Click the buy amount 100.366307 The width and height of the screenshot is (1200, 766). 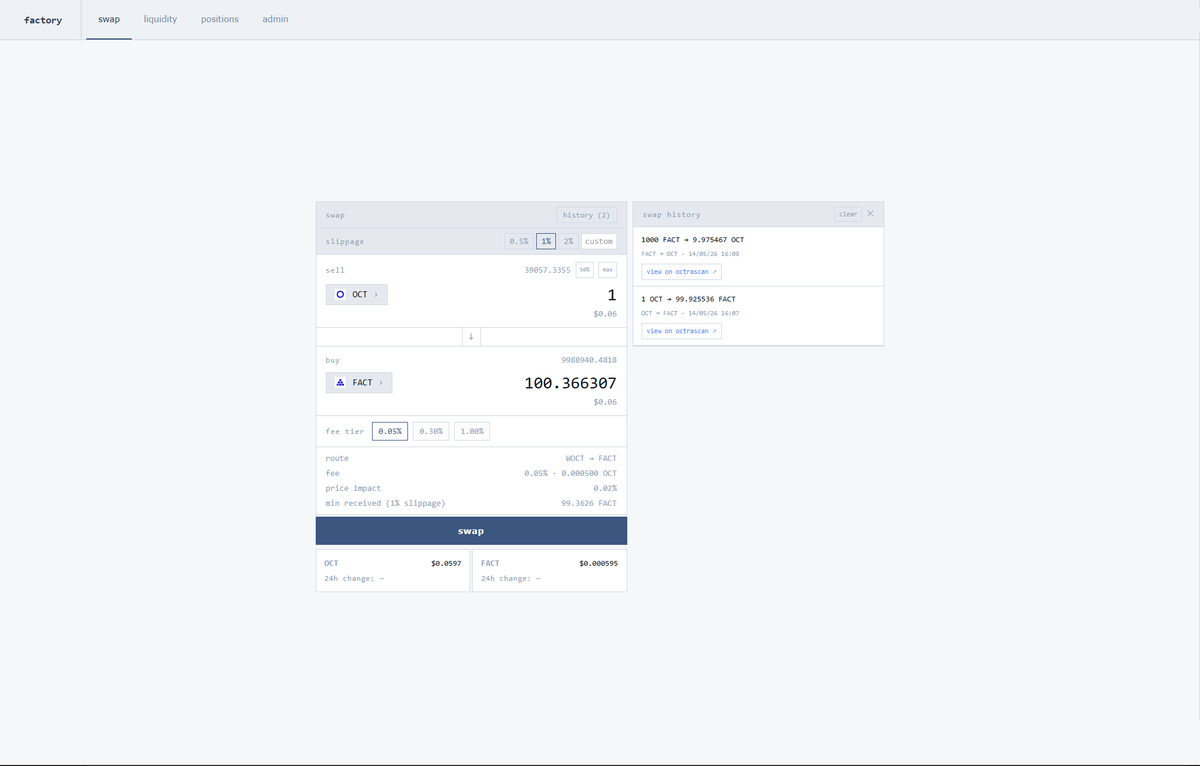point(571,383)
